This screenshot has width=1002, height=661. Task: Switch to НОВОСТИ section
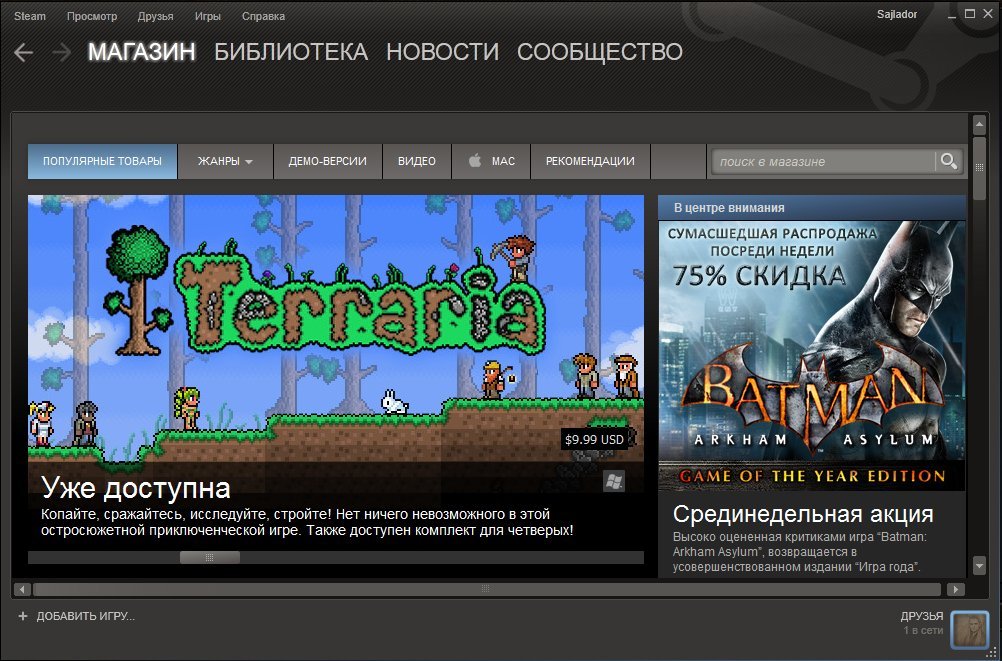tap(442, 52)
